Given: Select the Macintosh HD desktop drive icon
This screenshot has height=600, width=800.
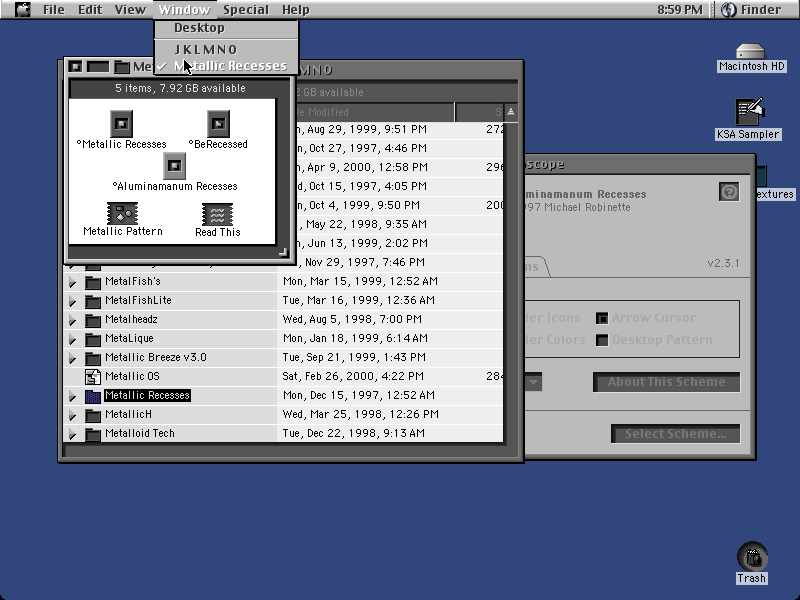Looking at the screenshot, I should pos(751,51).
